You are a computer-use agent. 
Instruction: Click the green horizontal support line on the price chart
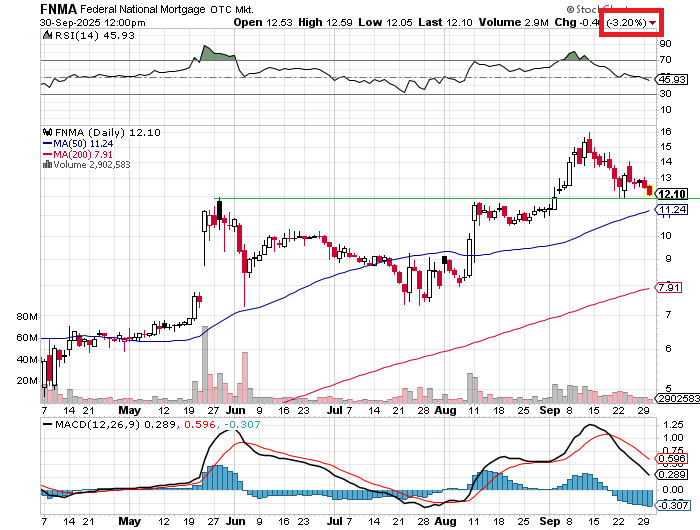coord(457,198)
